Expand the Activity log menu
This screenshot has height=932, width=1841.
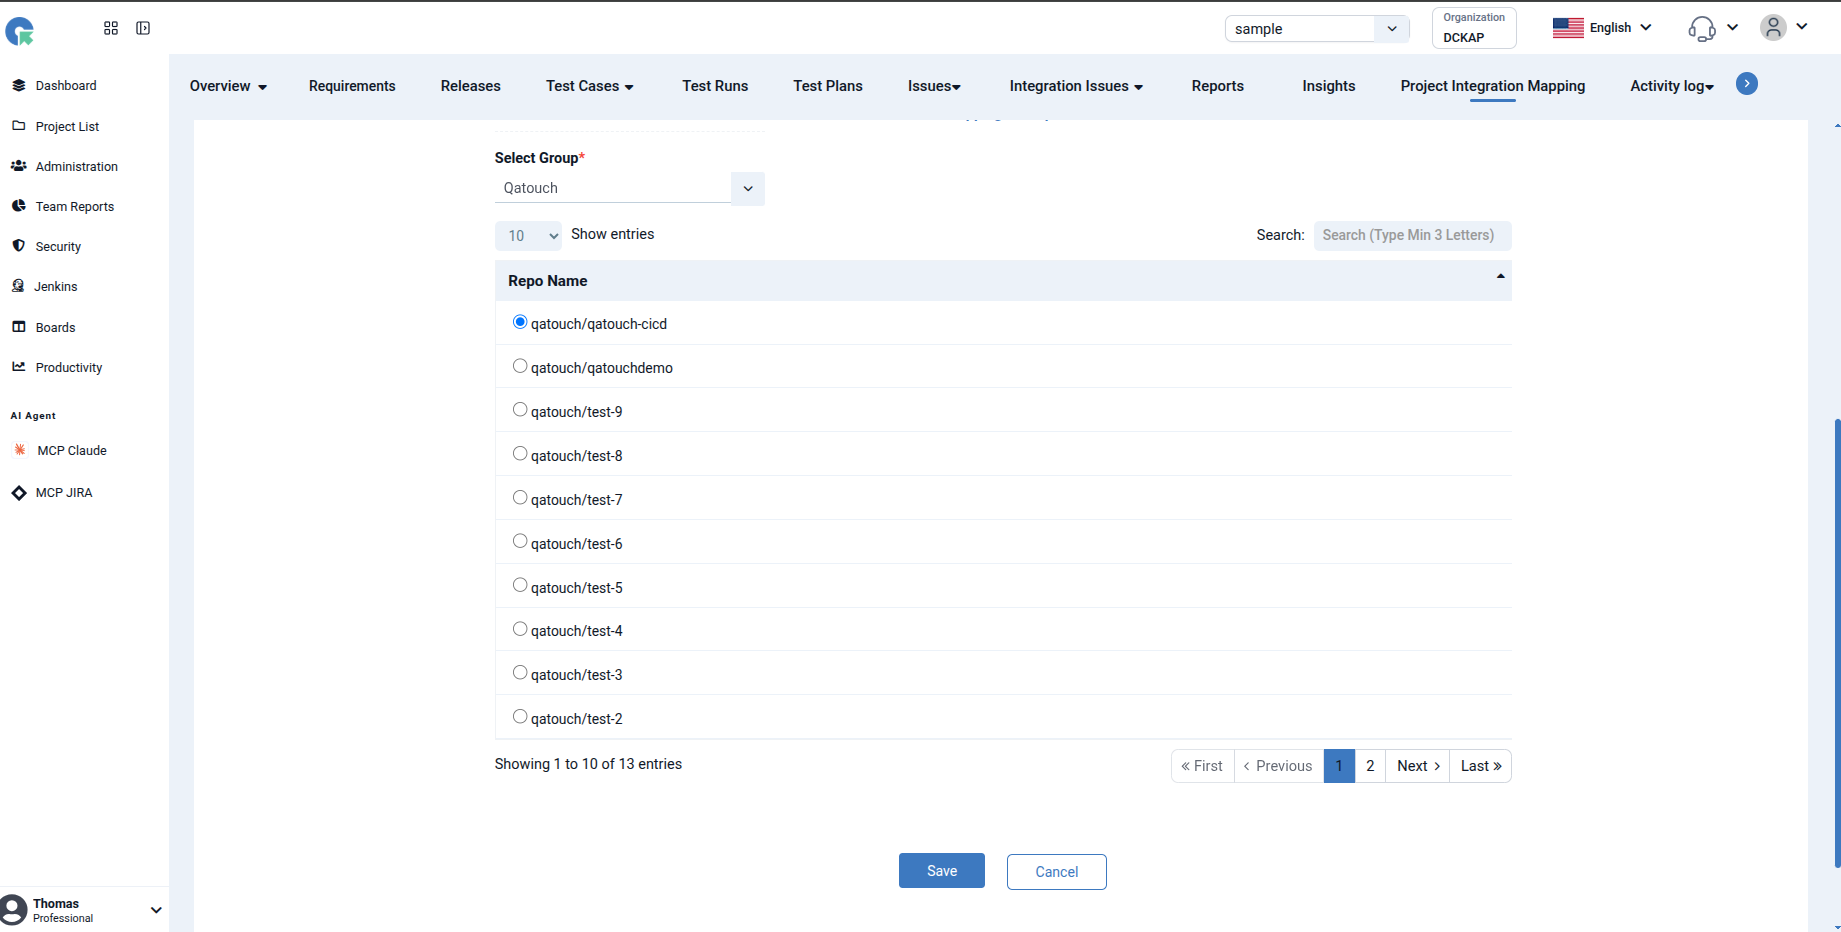1672,86
